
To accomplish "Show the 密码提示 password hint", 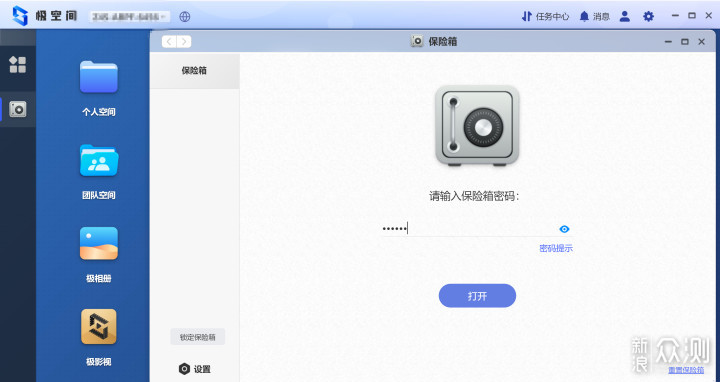I will pos(556,248).
